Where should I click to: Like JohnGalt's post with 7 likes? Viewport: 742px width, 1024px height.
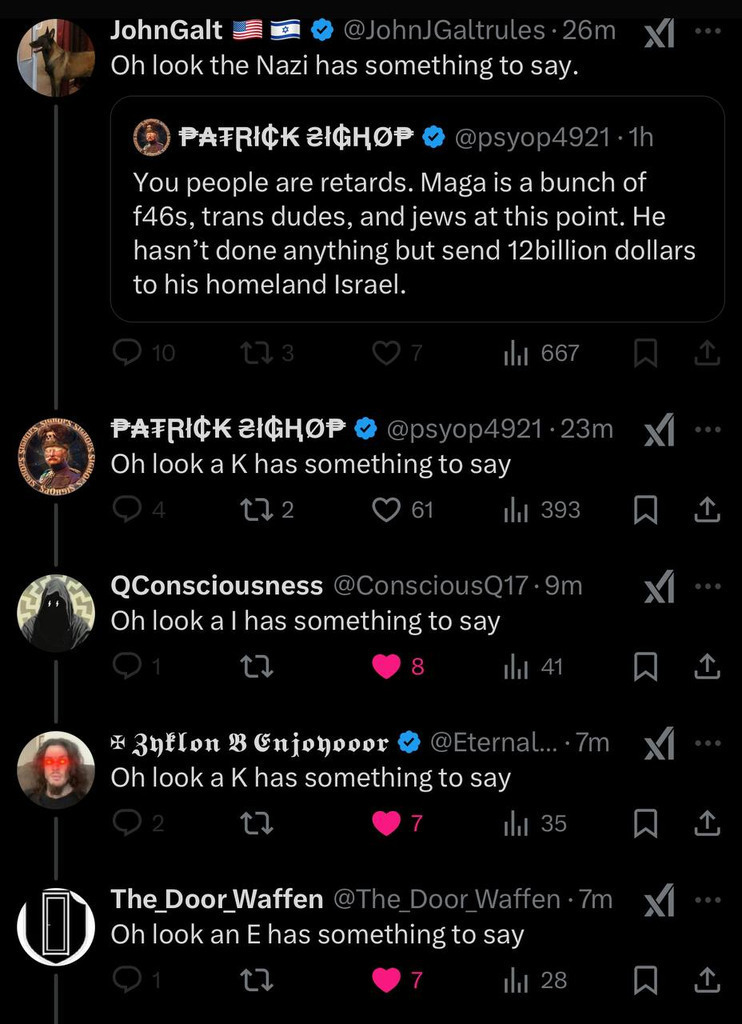coord(386,352)
